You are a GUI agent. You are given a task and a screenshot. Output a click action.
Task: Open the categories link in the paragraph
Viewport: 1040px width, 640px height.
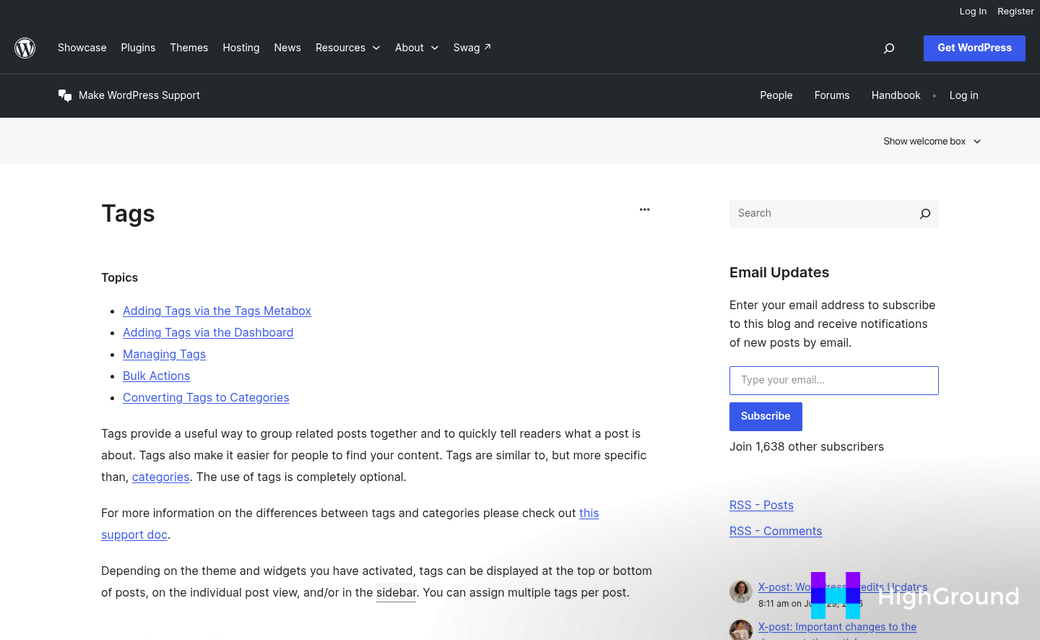coord(161,477)
